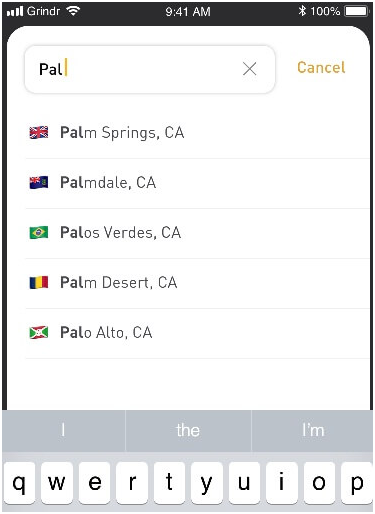Tap the tricolor flag beside Palm Desert

point(39,283)
